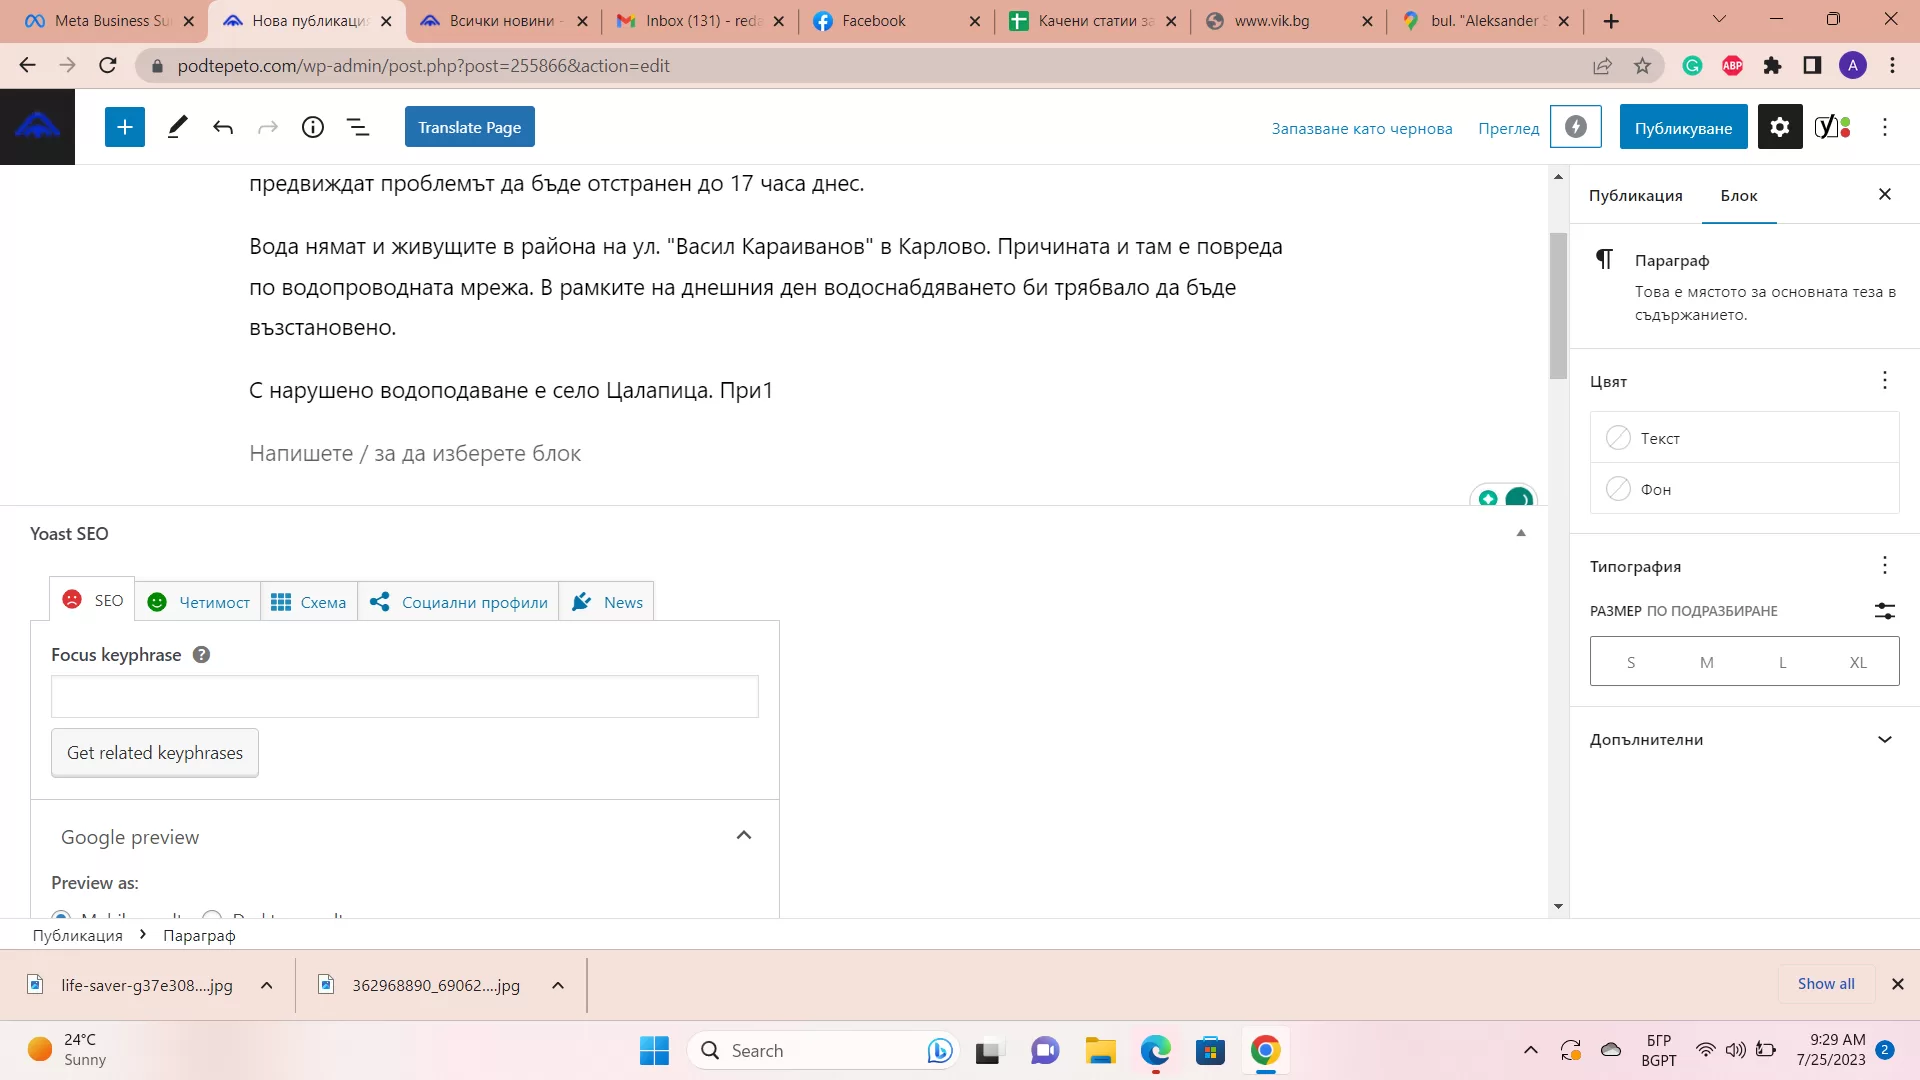
Task: Open menu for 362968890 jpg download
Action: point(558,985)
